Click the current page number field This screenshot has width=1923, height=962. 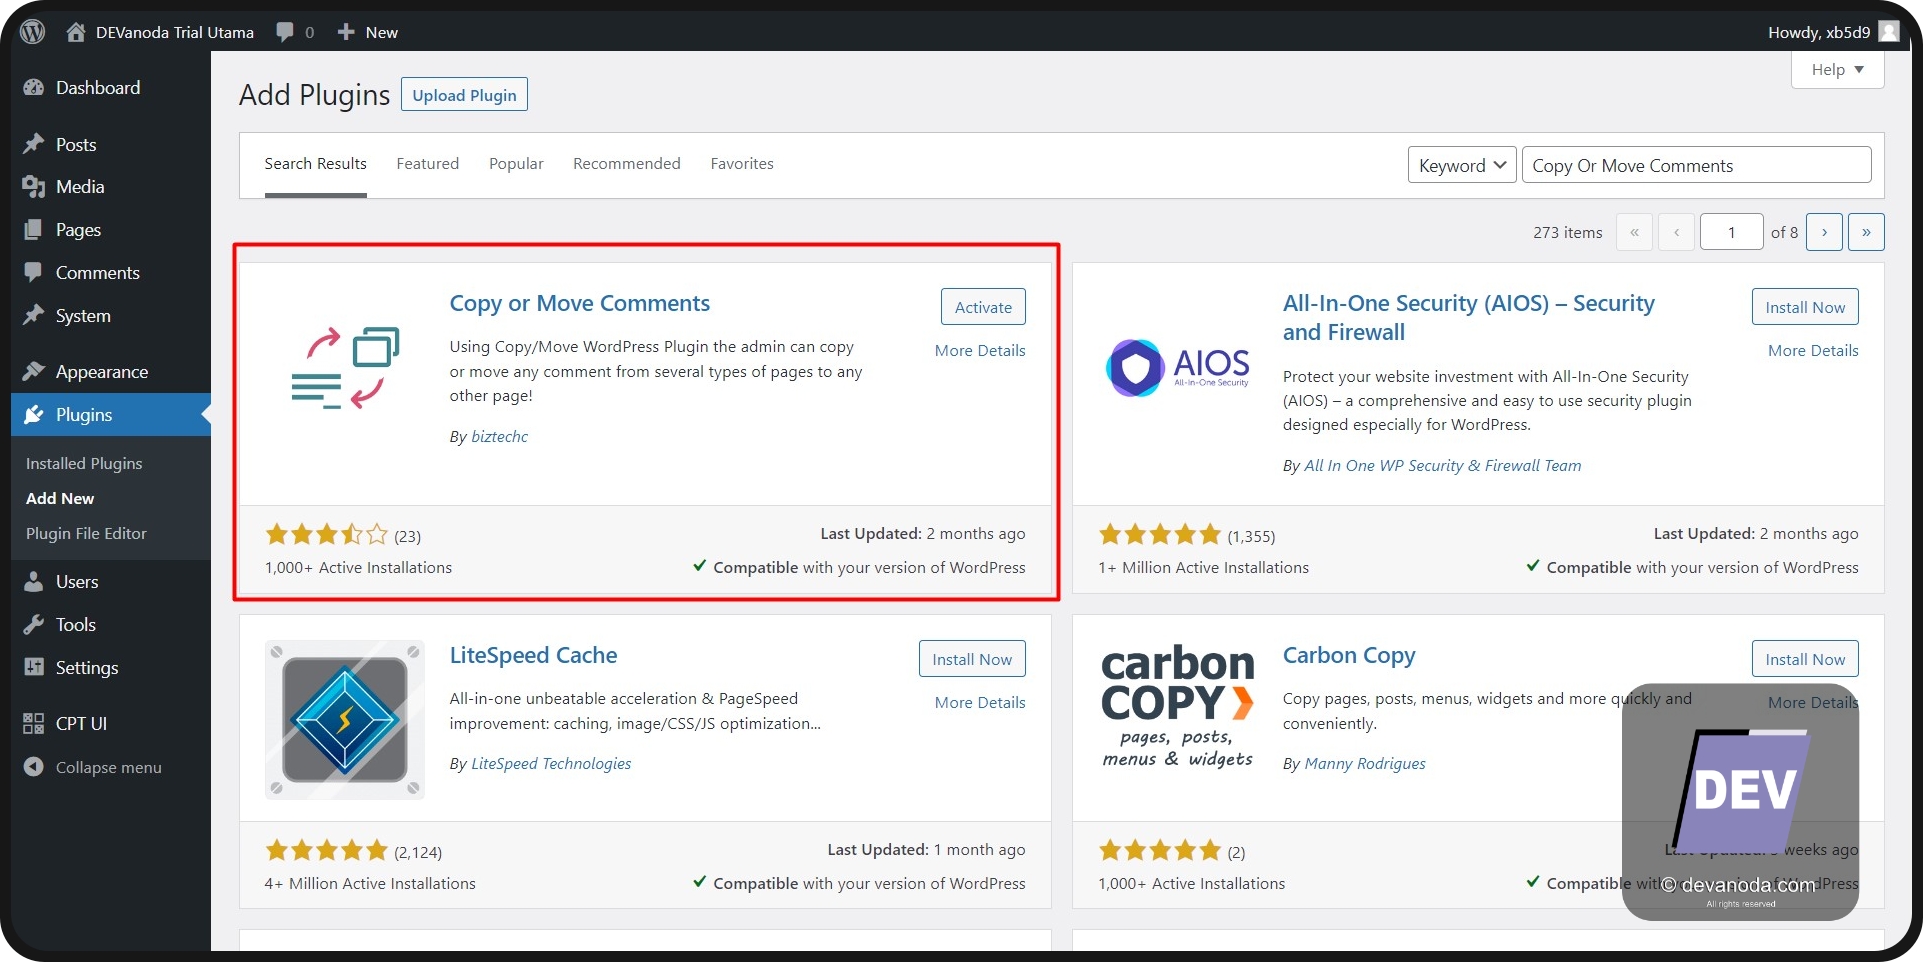[1731, 232]
